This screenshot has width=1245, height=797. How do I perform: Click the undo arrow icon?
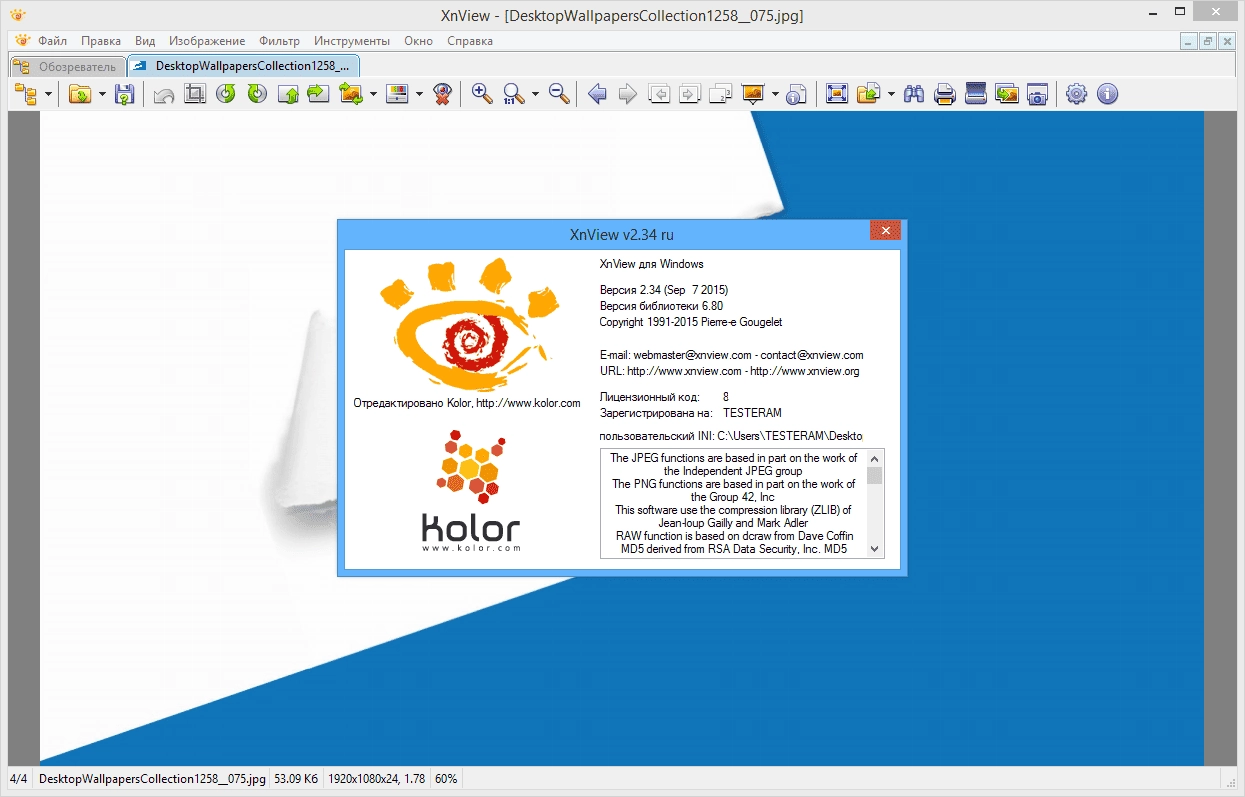pos(164,94)
